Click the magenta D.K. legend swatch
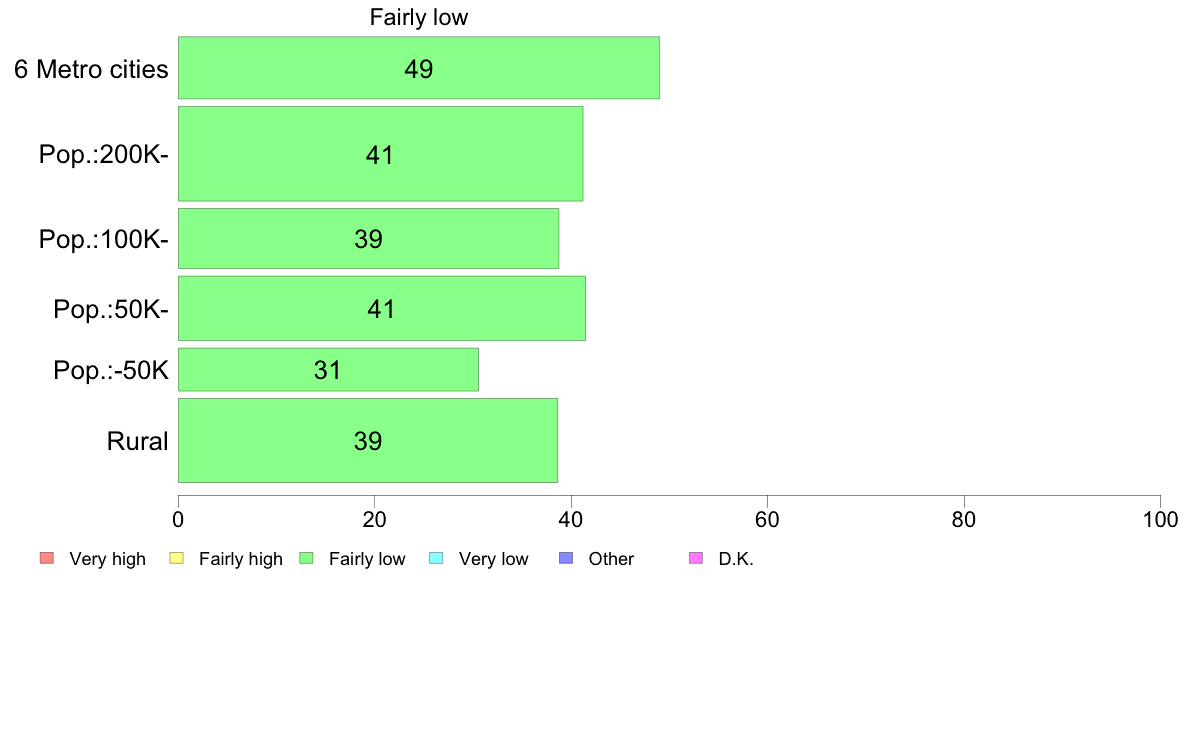 [x=696, y=559]
